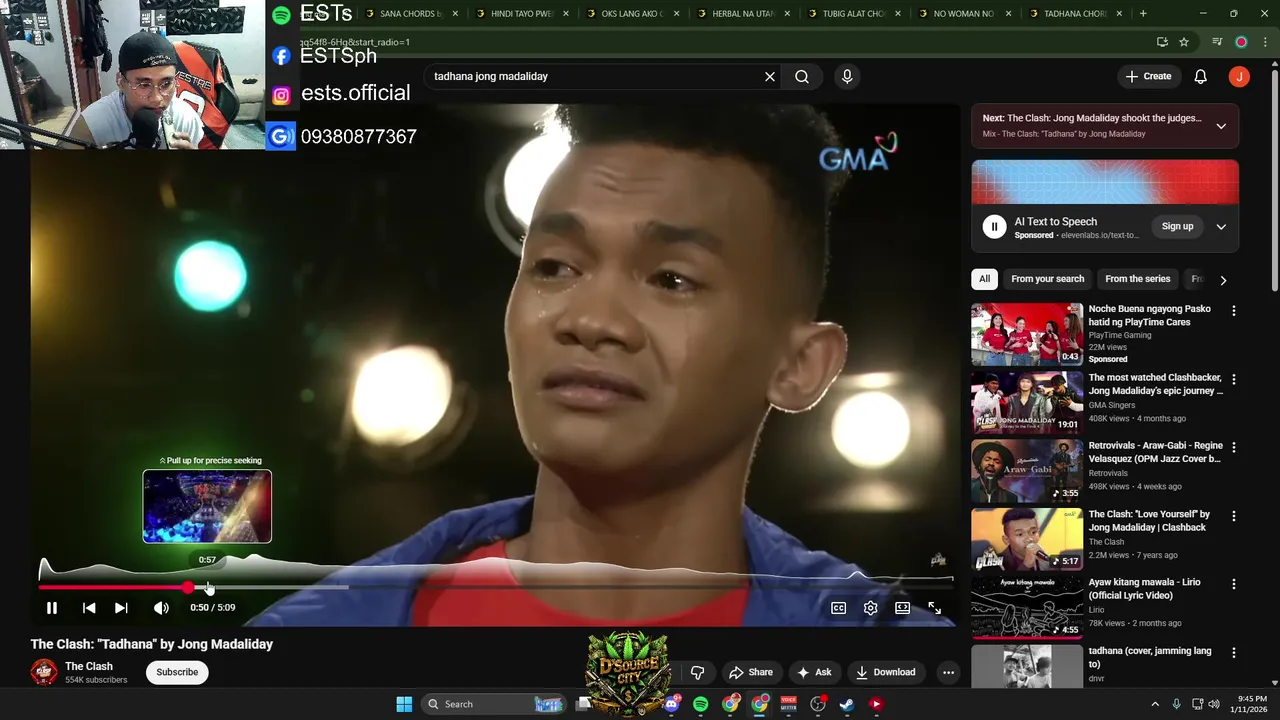The height and width of the screenshot is (720, 1280).
Task: Click the Create button
Action: (1148, 76)
